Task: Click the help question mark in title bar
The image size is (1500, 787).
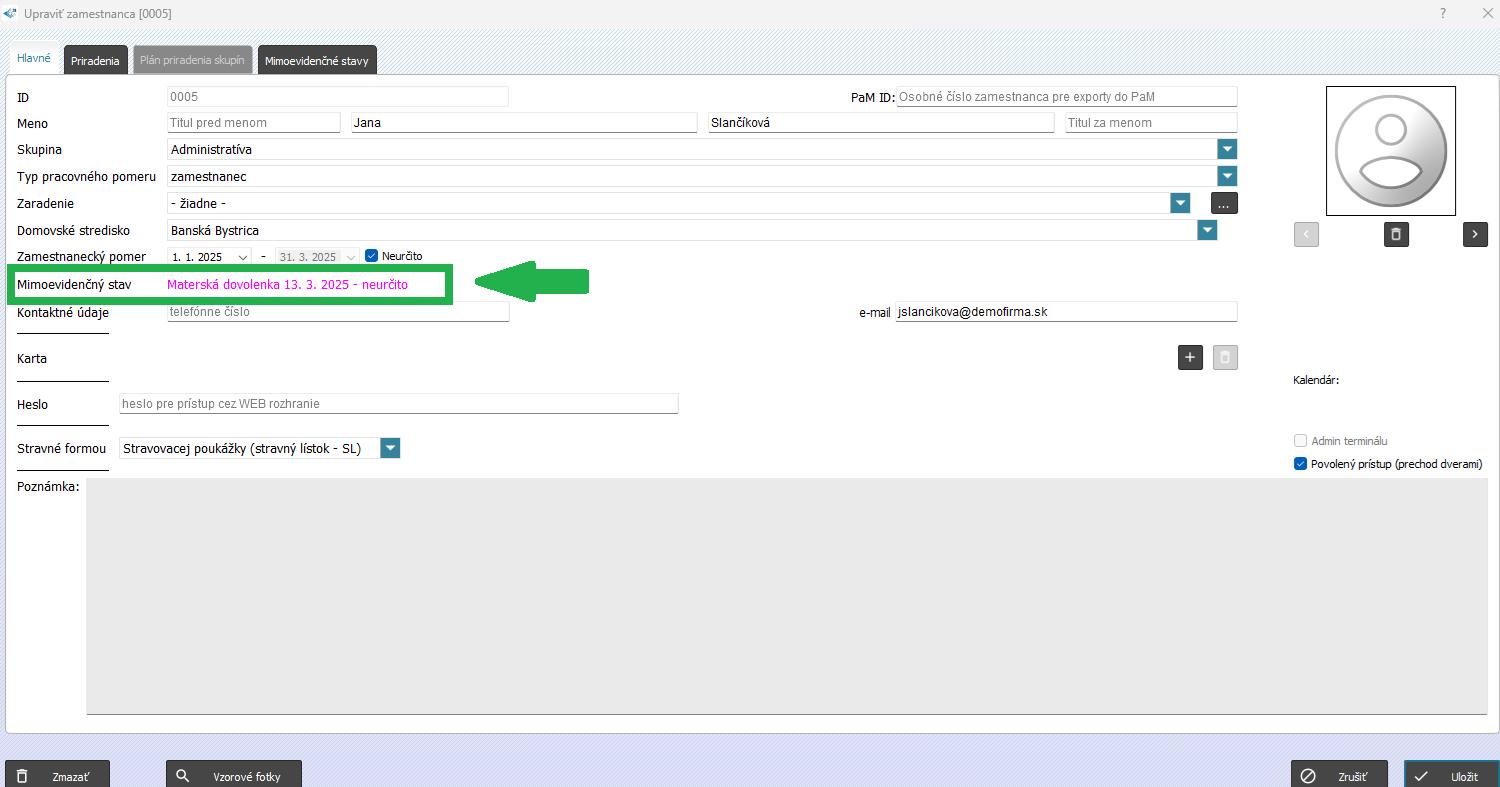Action: [1443, 13]
